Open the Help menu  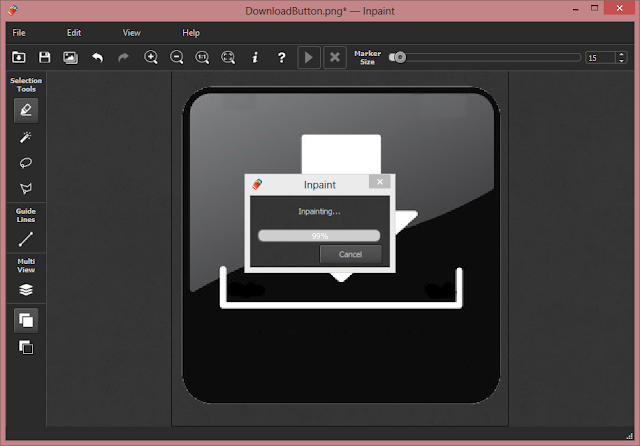point(191,33)
